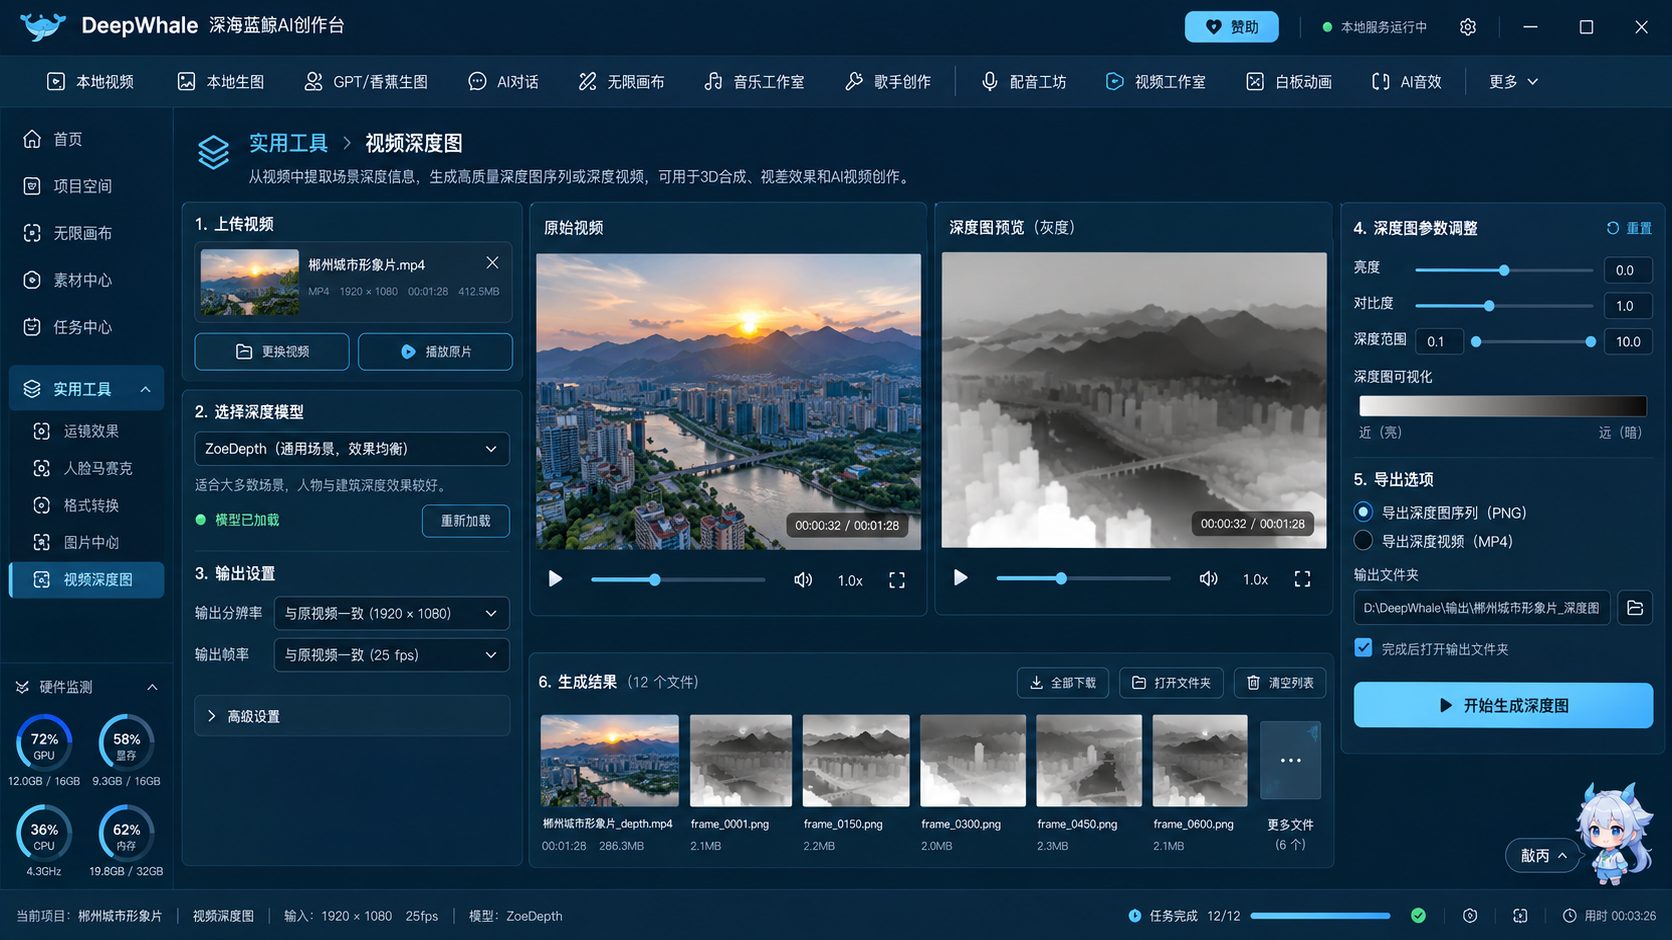Switch to 音乐工作室 tab
This screenshot has width=1672, height=940.
click(x=755, y=82)
